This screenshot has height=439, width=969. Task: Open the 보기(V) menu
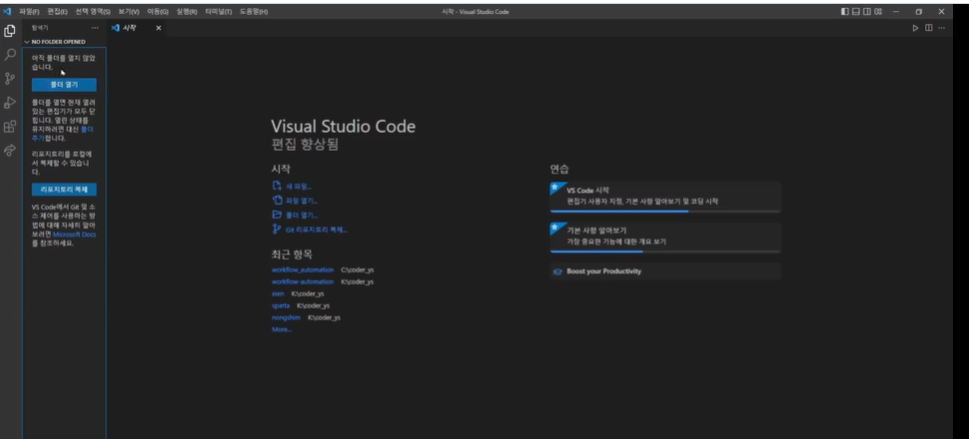point(129,12)
